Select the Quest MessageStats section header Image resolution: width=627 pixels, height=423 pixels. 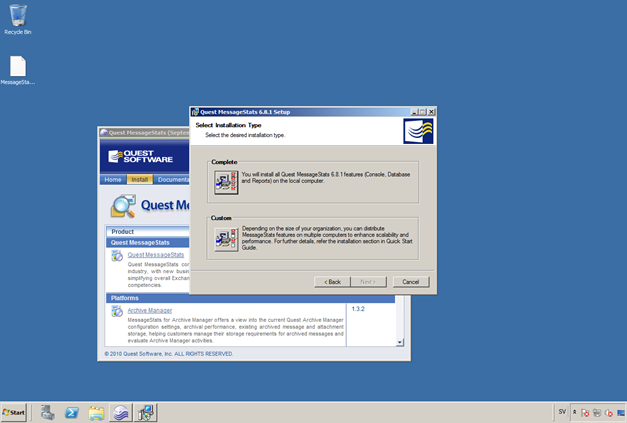coord(148,242)
